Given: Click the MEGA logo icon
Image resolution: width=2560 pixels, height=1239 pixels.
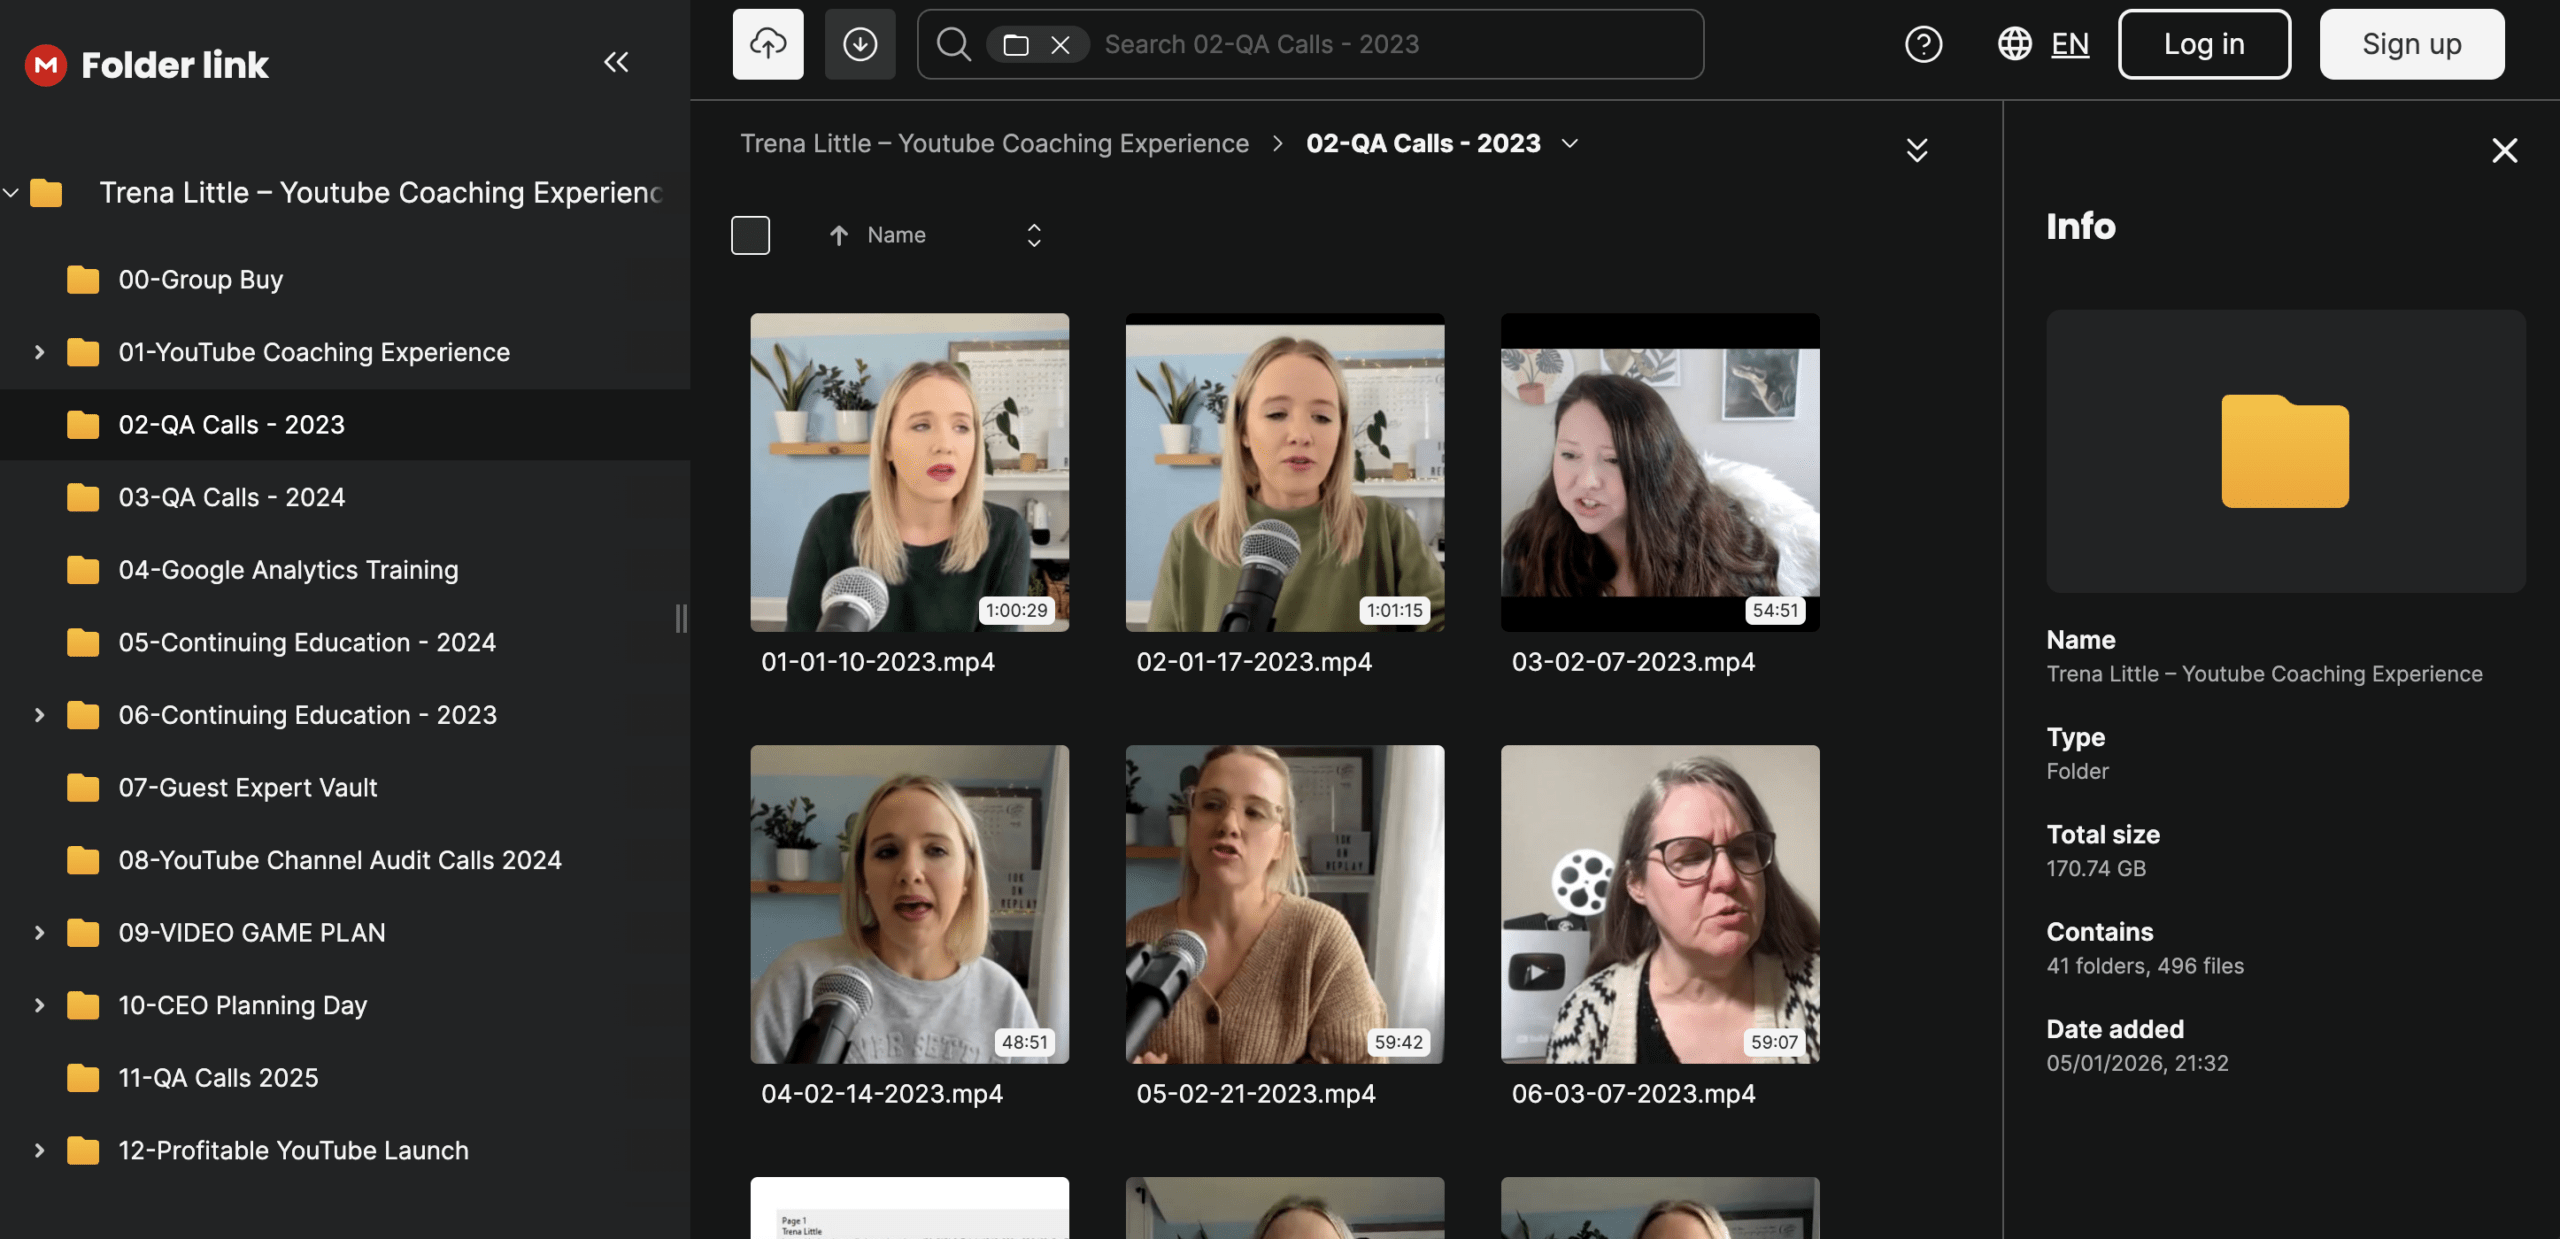Looking at the screenshot, I should (45, 65).
